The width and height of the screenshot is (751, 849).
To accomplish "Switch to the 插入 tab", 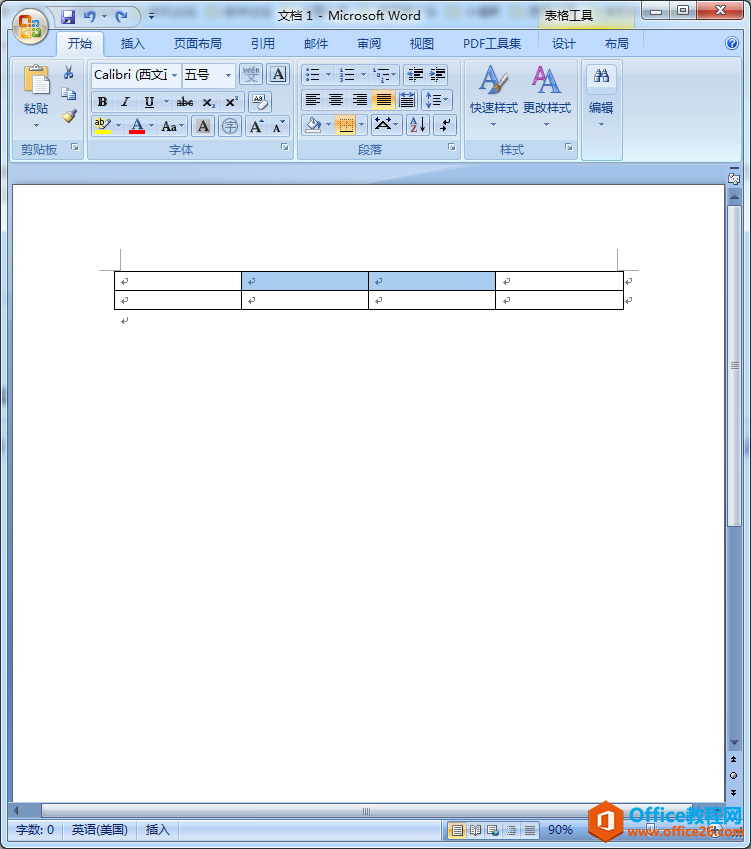I will 133,44.
